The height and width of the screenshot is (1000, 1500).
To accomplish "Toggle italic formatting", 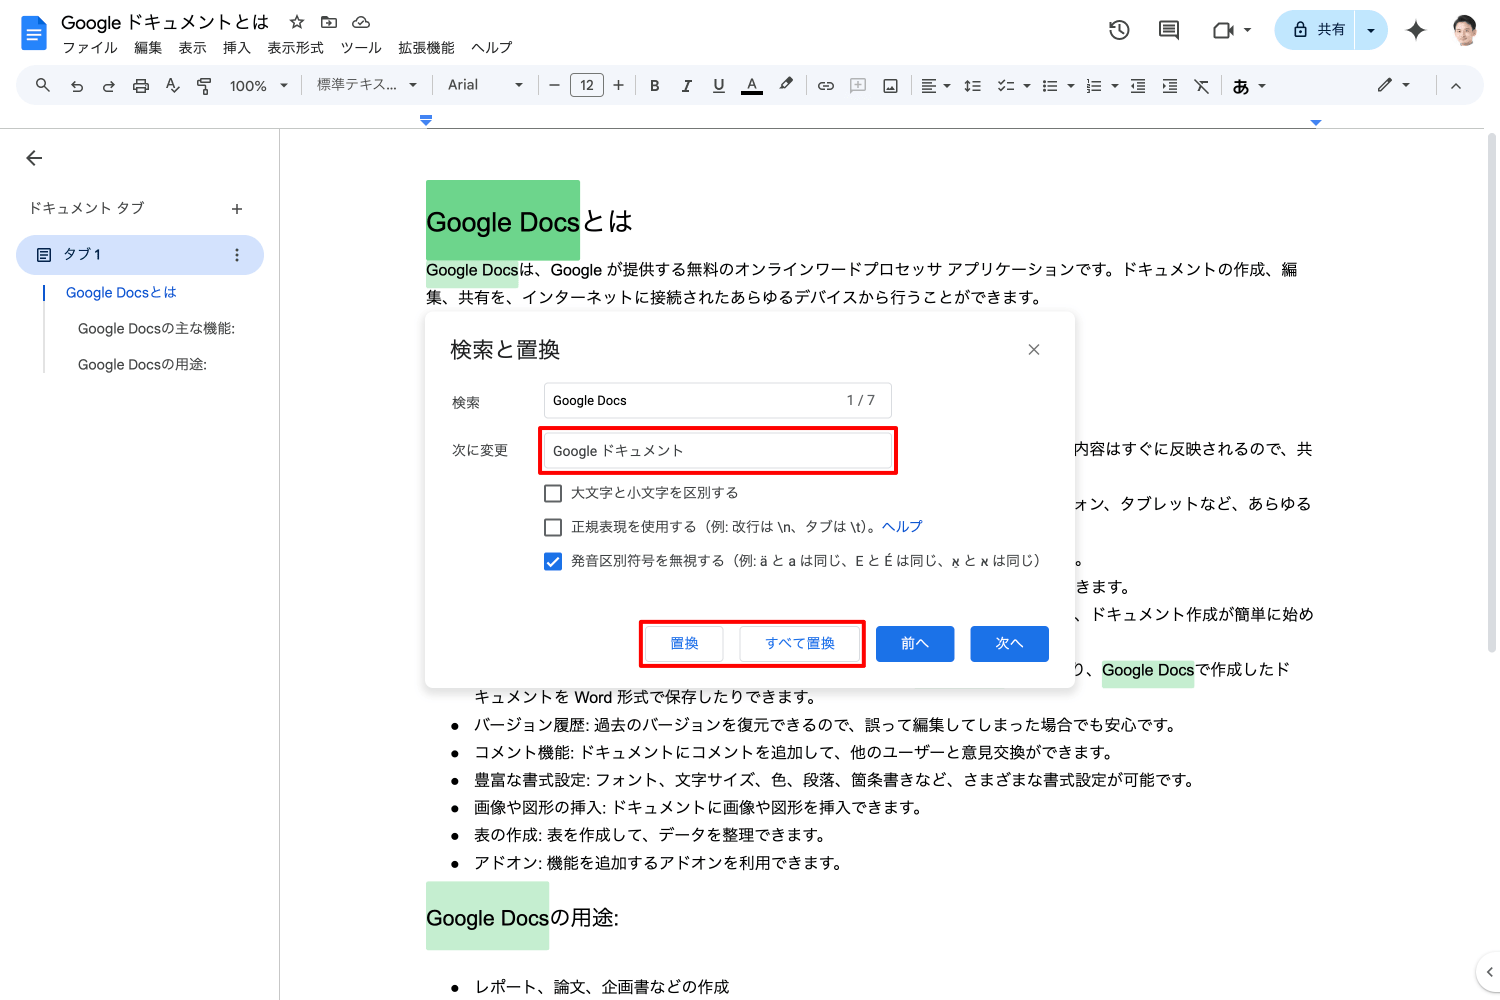I will [687, 86].
